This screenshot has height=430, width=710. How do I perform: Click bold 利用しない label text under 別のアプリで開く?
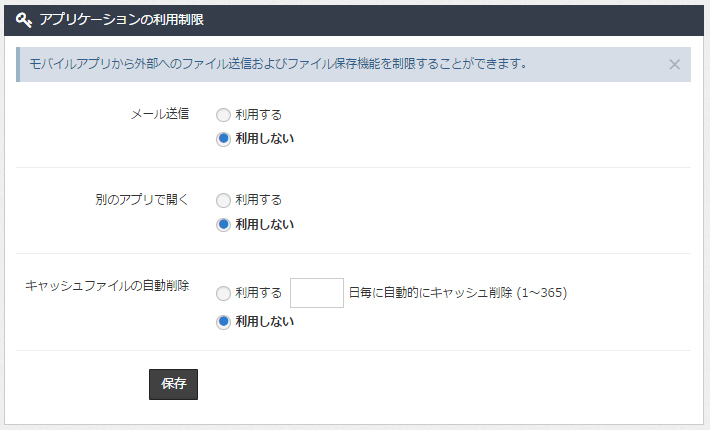coord(264,224)
